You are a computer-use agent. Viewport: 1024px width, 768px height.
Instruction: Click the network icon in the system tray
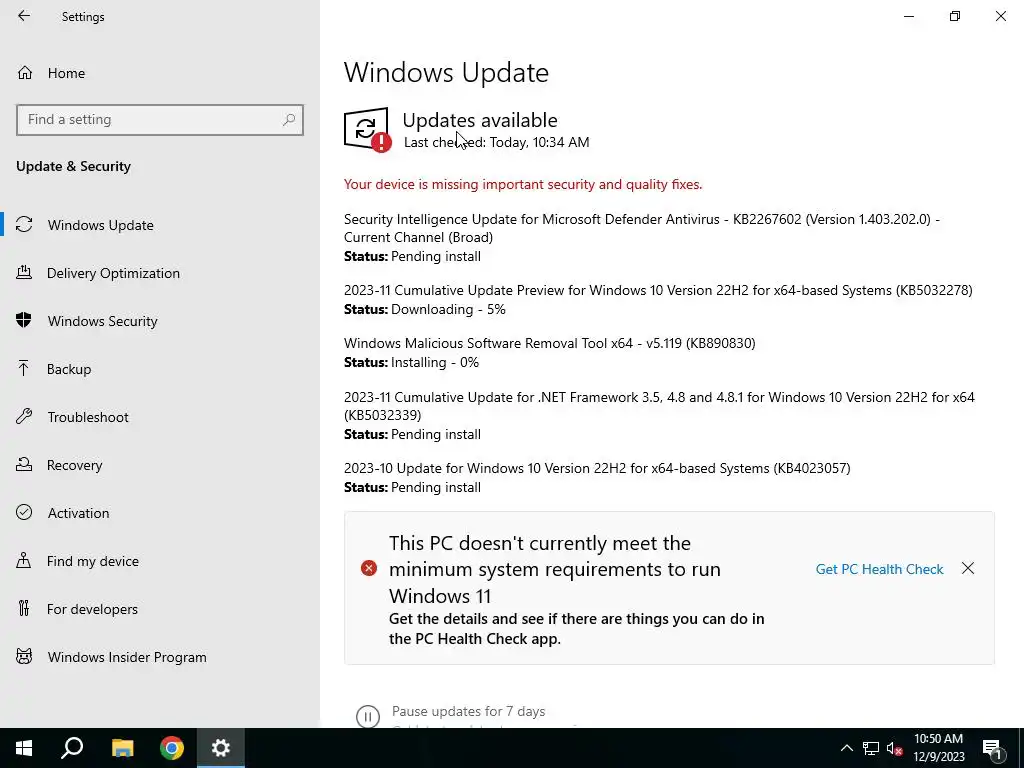[x=871, y=748]
